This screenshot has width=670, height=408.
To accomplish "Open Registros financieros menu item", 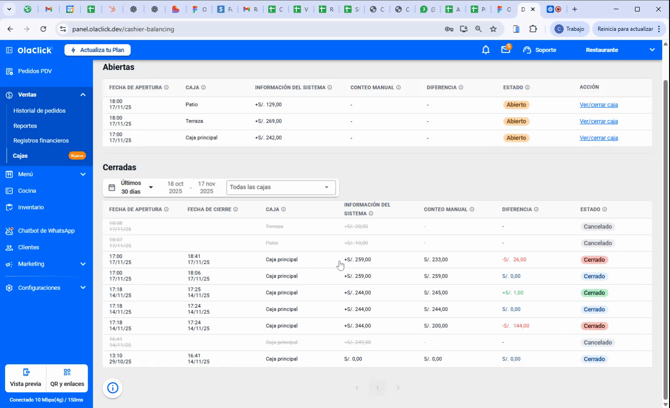I will pyautogui.click(x=41, y=141).
